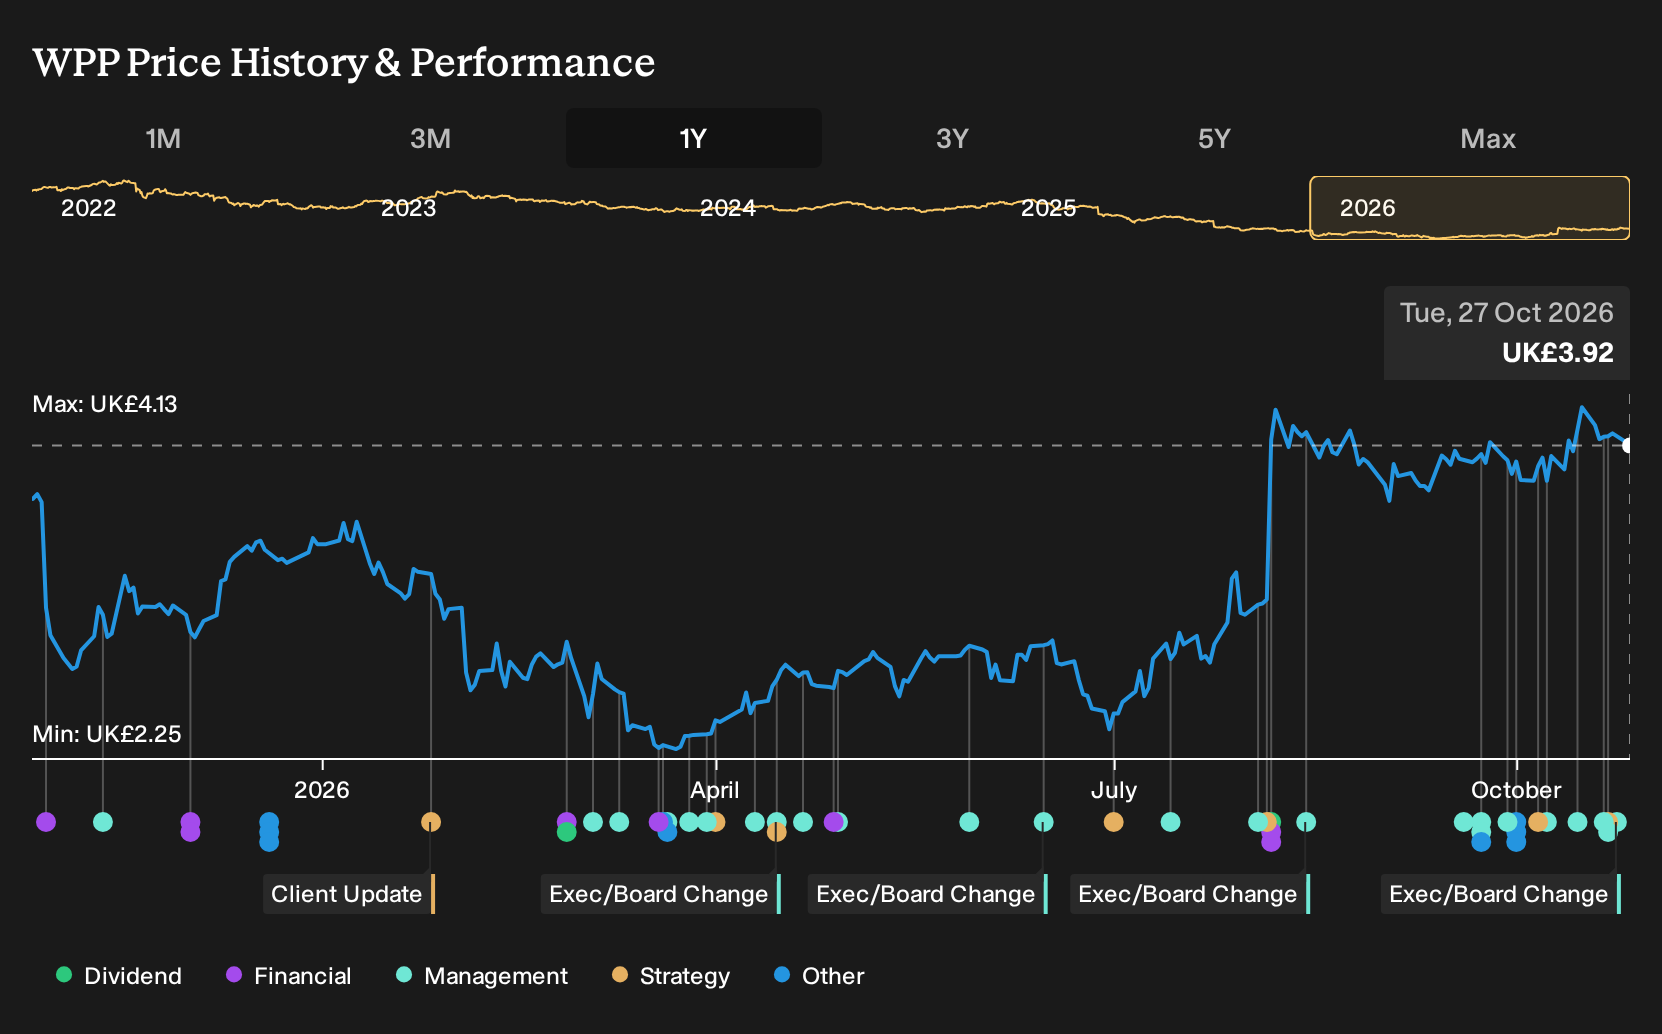Click green Dividend dot below purple dot before April
Image resolution: width=1662 pixels, height=1034 pixels.
click(x=567, y=832)
